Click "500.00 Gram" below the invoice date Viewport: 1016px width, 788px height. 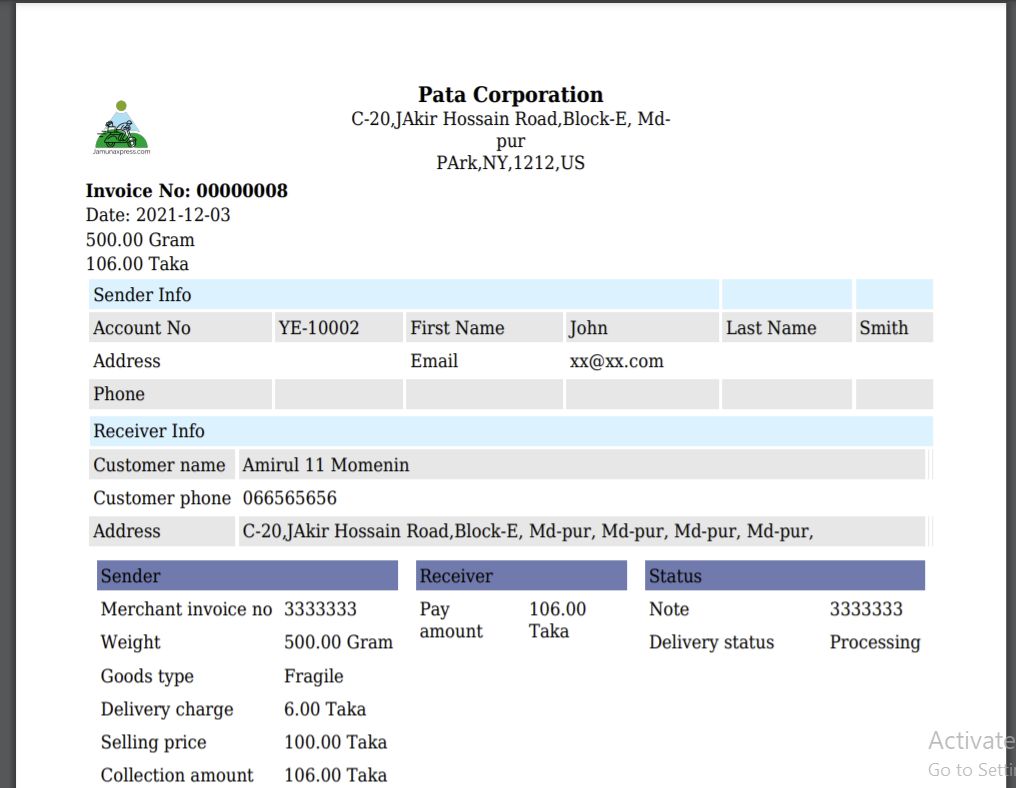tap(140, 240)
